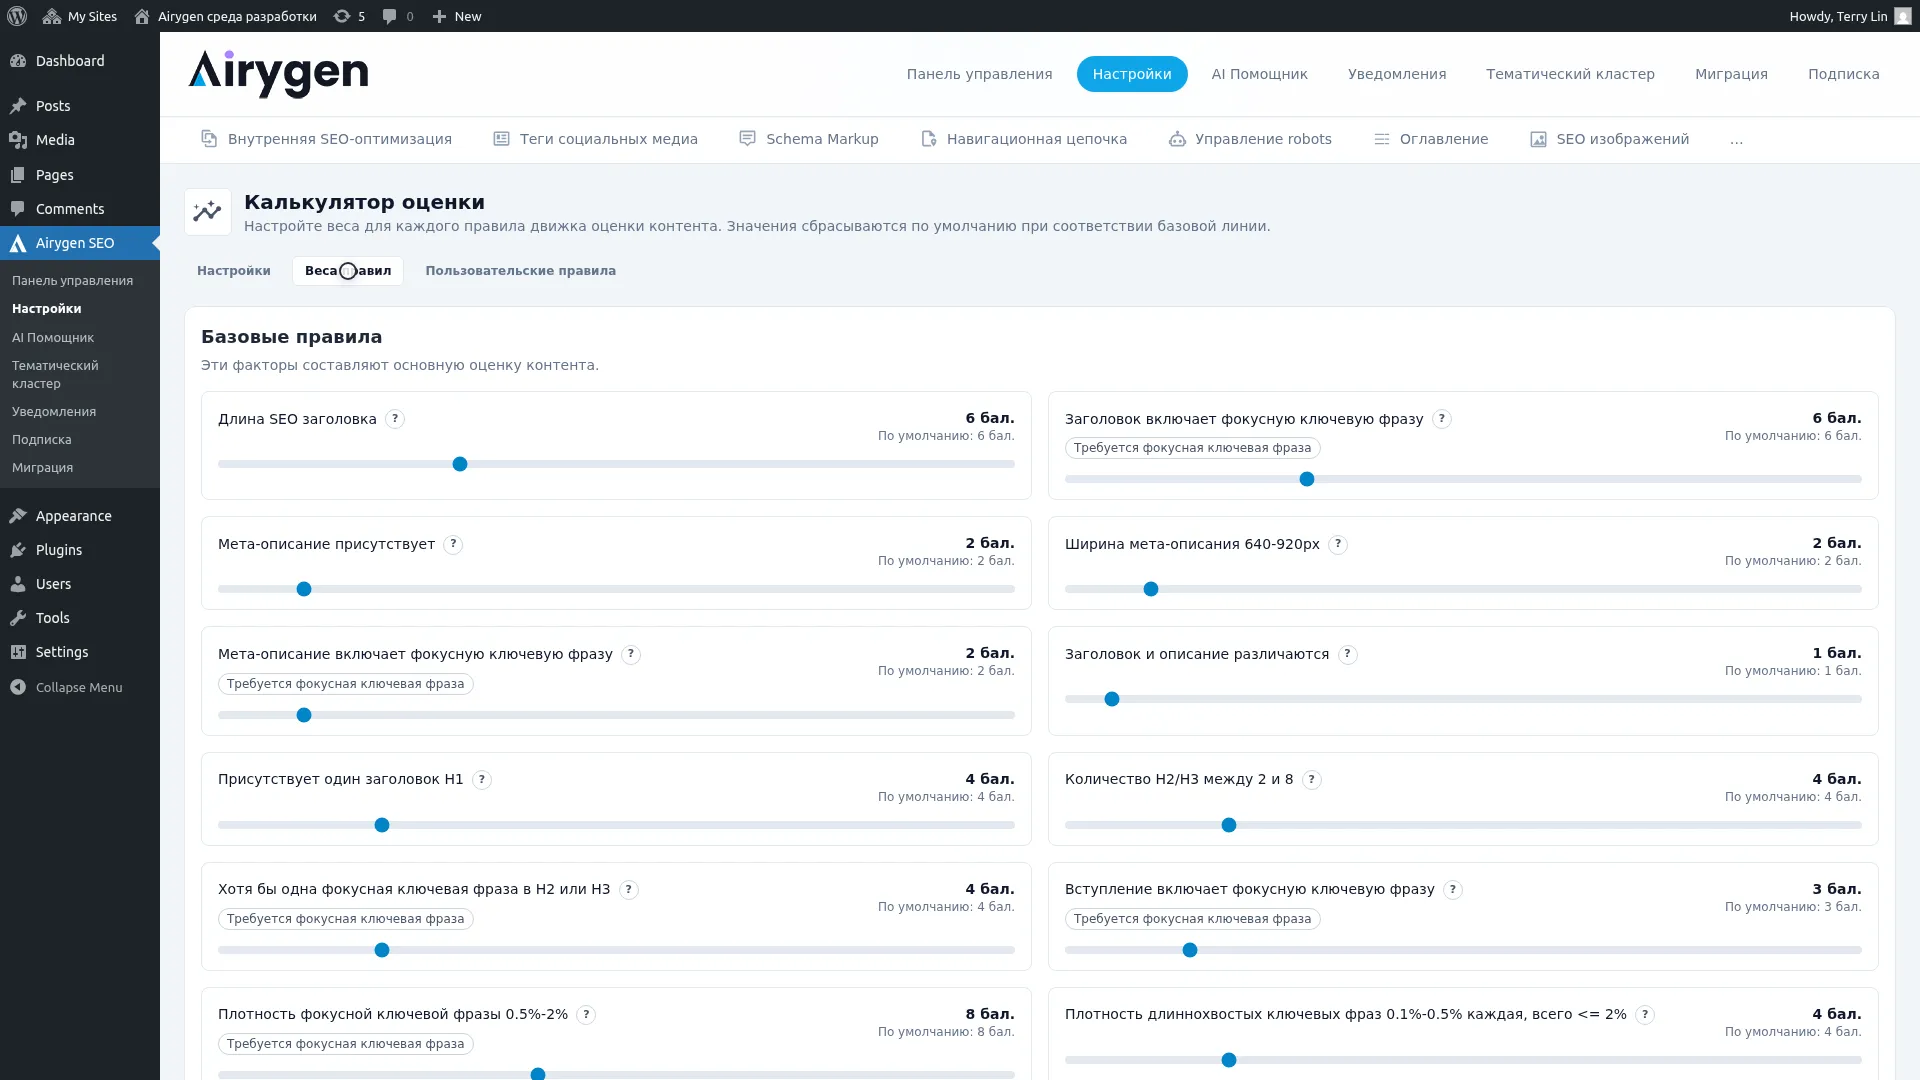
Task: Switch to Пользовательские правила sub-tab
Action: click(x=520, y=271)
